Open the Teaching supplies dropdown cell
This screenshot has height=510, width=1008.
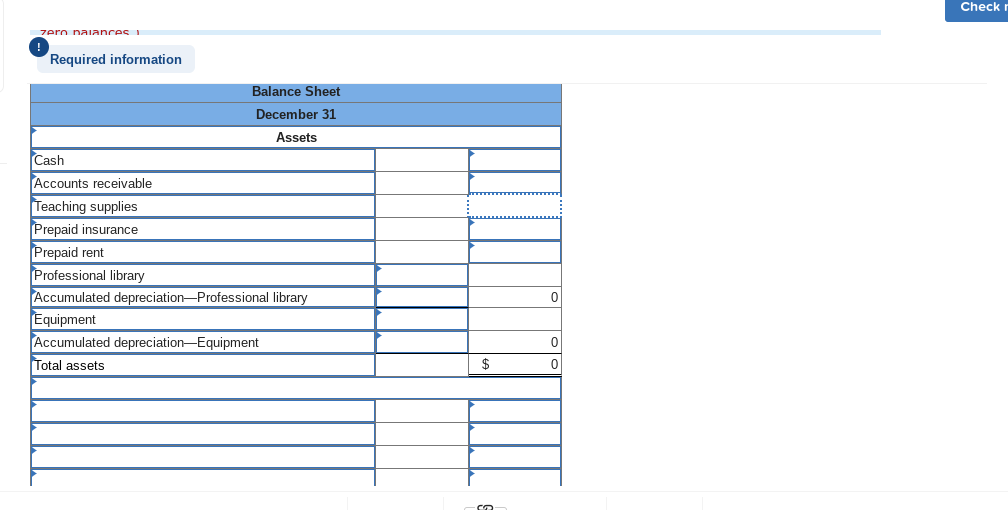click(x=203, y=206)
